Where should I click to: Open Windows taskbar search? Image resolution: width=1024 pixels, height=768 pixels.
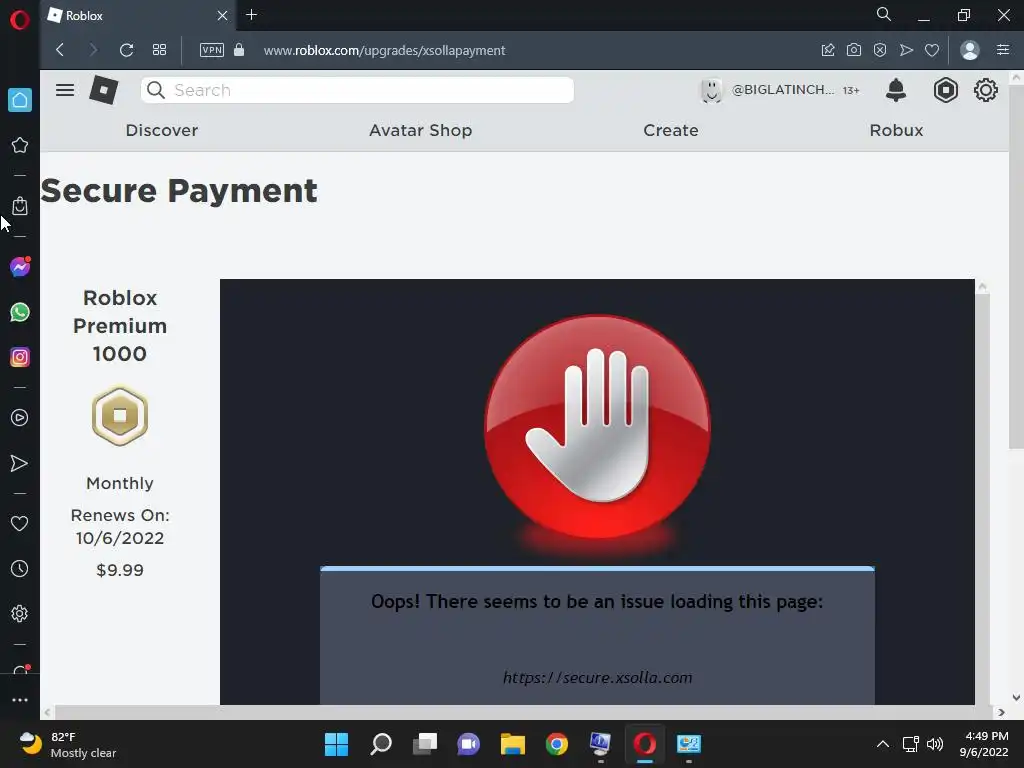tap(381, 744)
